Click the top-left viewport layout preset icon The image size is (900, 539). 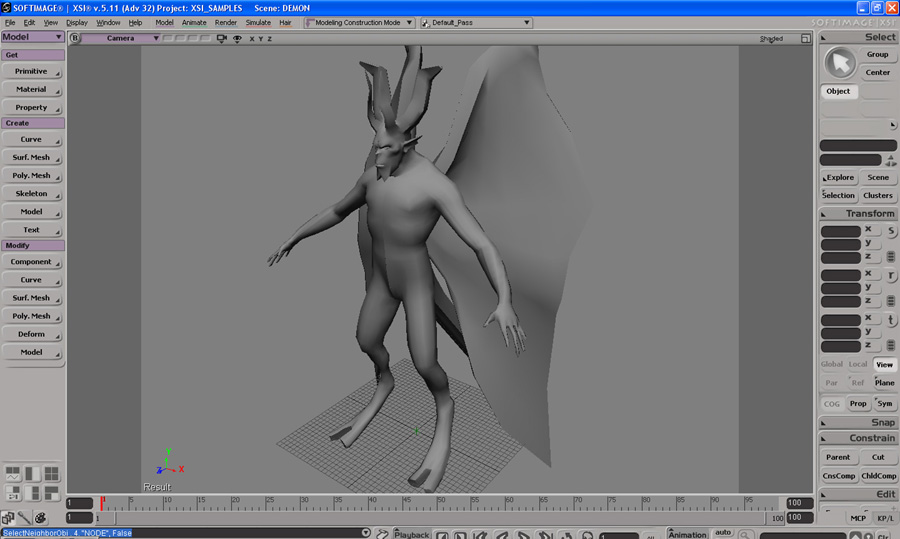(x=13, y=474)
